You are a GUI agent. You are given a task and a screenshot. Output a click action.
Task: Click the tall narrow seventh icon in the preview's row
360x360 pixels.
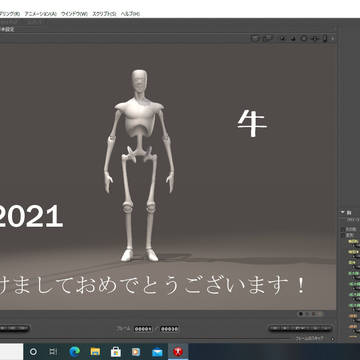tap(325, 38)
